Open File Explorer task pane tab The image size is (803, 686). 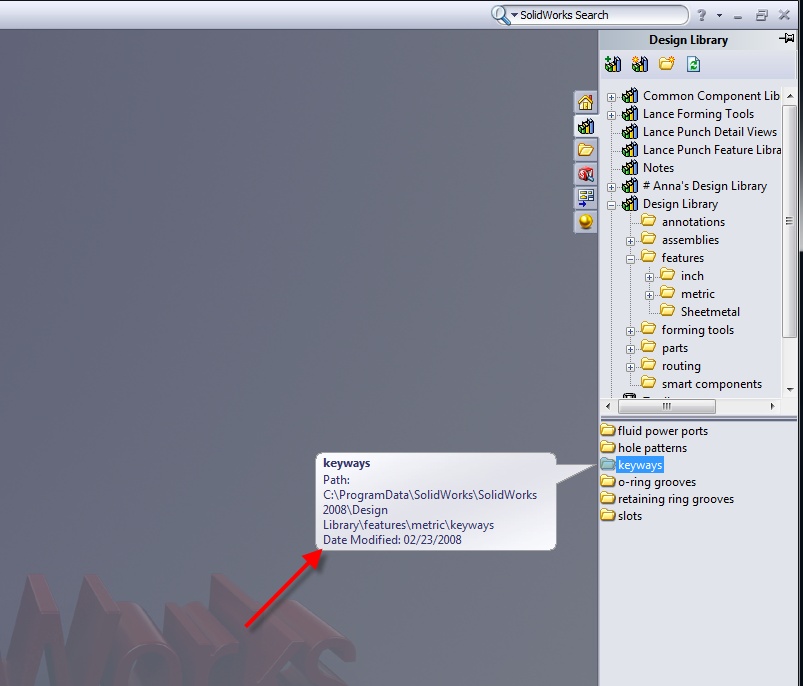[586, 149]
